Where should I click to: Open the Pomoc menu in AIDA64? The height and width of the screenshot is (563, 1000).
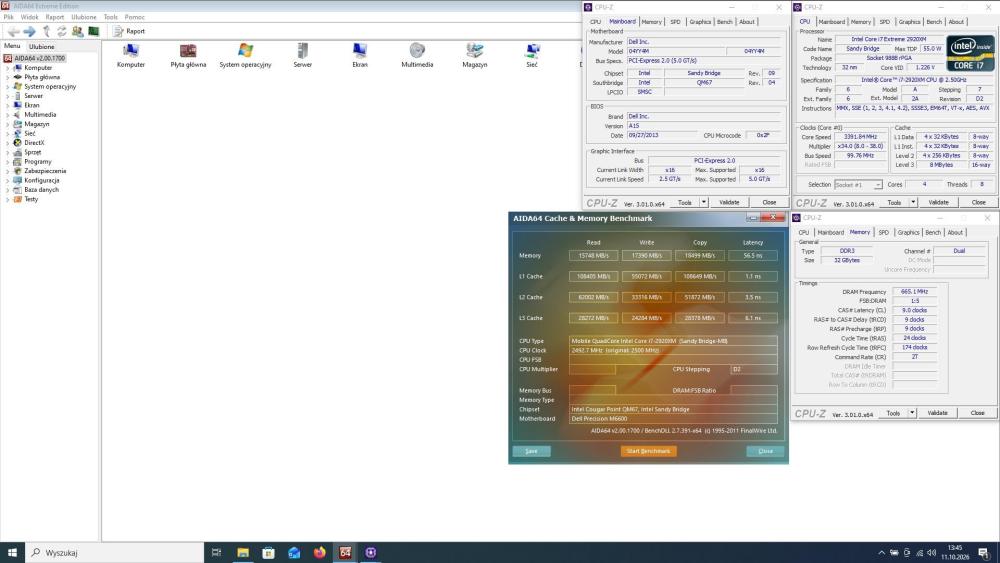(135, 17)
